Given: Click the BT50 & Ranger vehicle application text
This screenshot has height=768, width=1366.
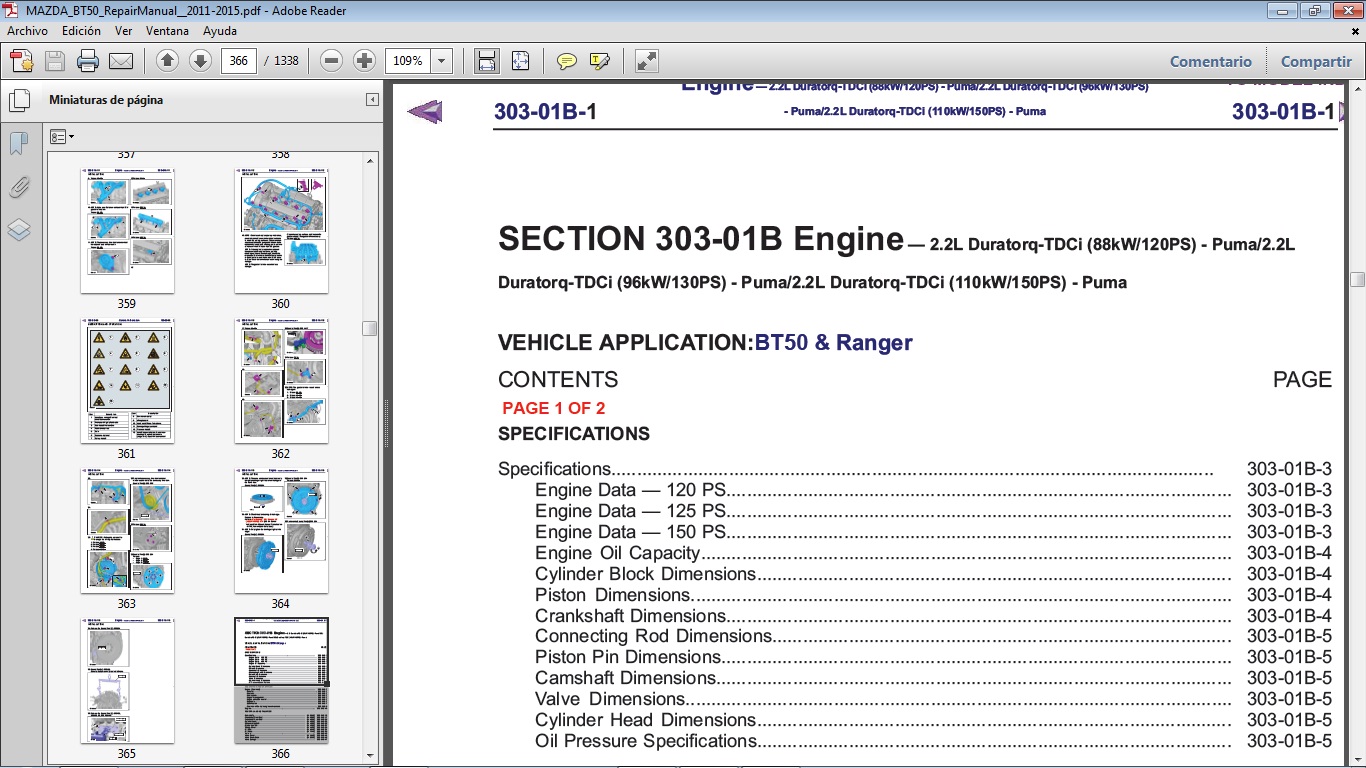Looking at the screenshot, I should click(834, 343).
